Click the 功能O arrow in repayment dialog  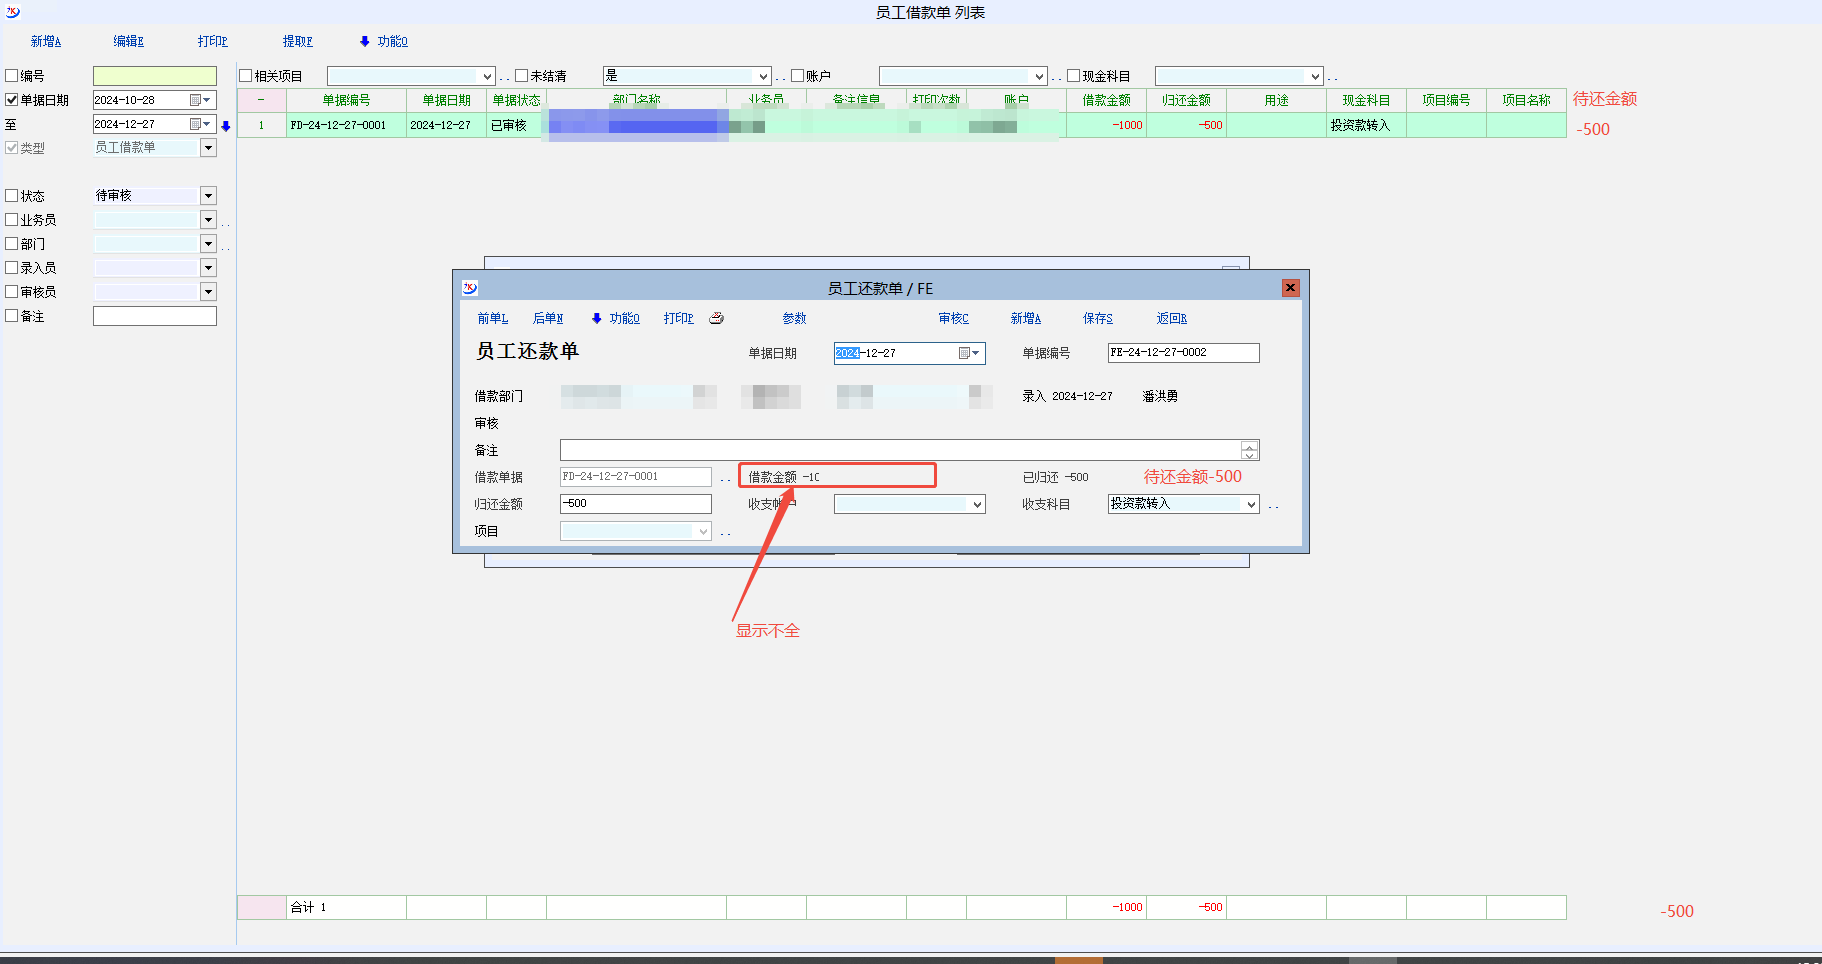coord(597,319)
